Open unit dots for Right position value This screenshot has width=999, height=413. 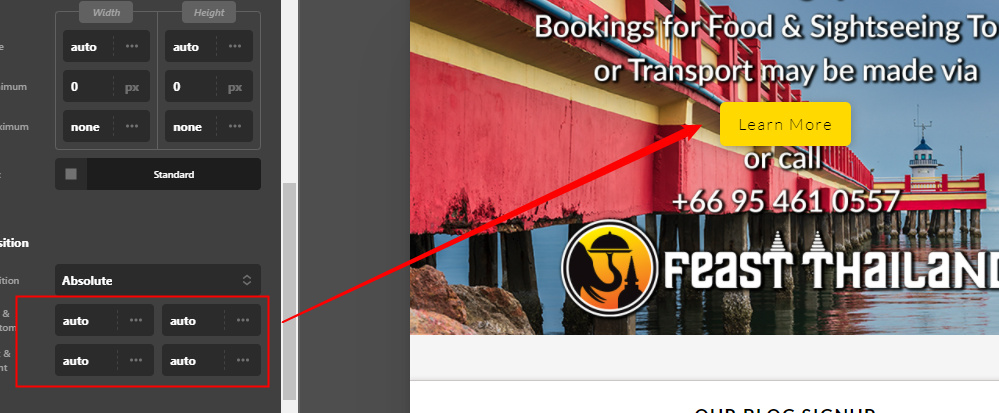pos(243,360)
